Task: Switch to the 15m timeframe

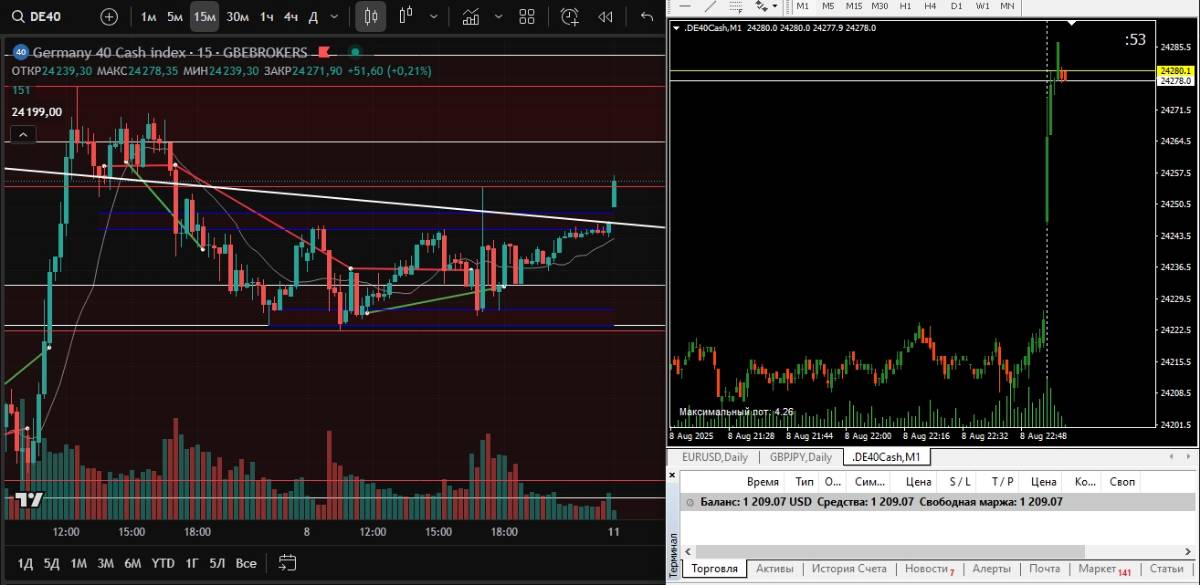Action: pos(205,17)
